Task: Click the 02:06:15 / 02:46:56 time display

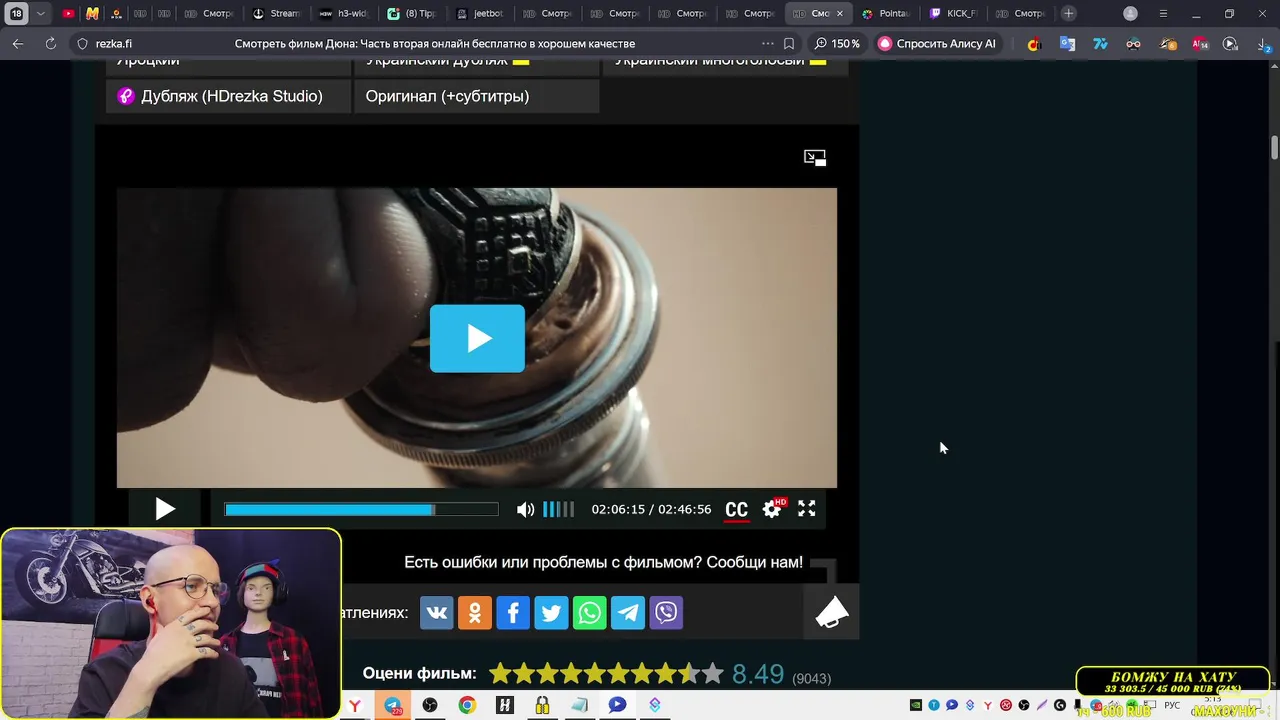Action: (x=651, y=510)
